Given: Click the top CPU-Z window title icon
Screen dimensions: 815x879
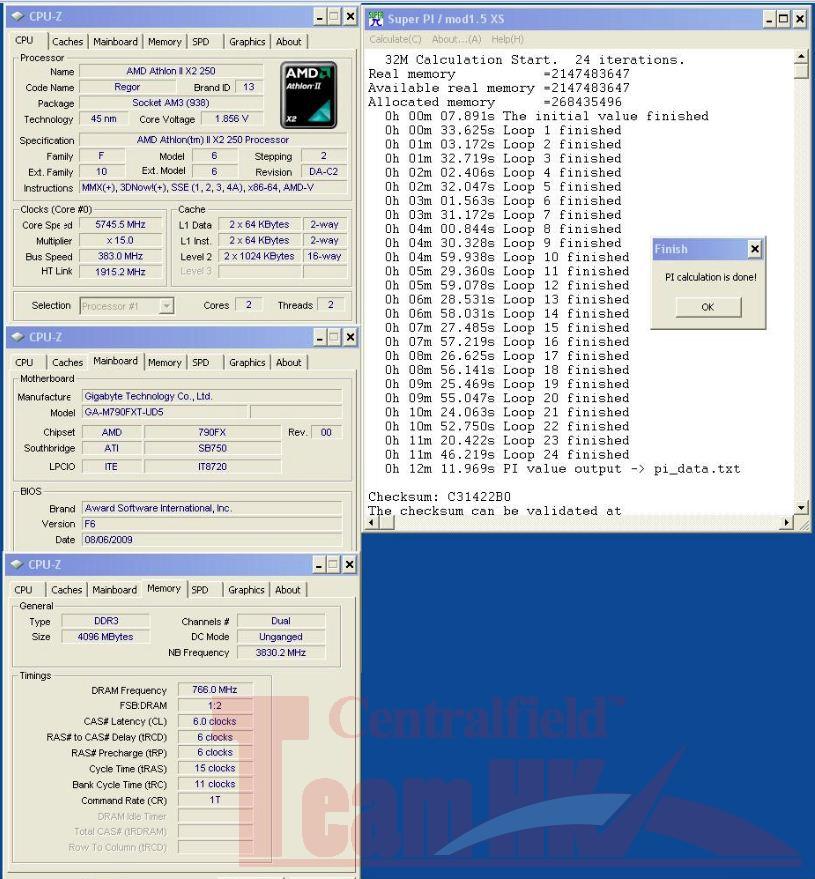Looking at the screenshot, I should pyautogui.click(x=18, y=16).
